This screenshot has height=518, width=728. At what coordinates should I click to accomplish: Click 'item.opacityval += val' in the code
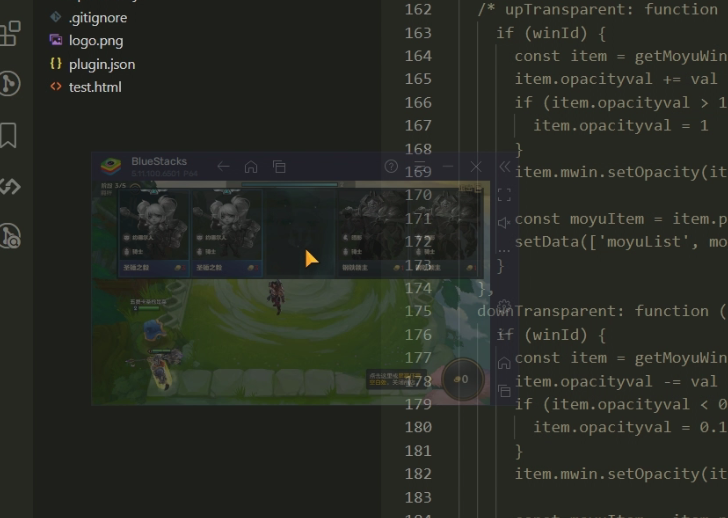click(616, 79)
